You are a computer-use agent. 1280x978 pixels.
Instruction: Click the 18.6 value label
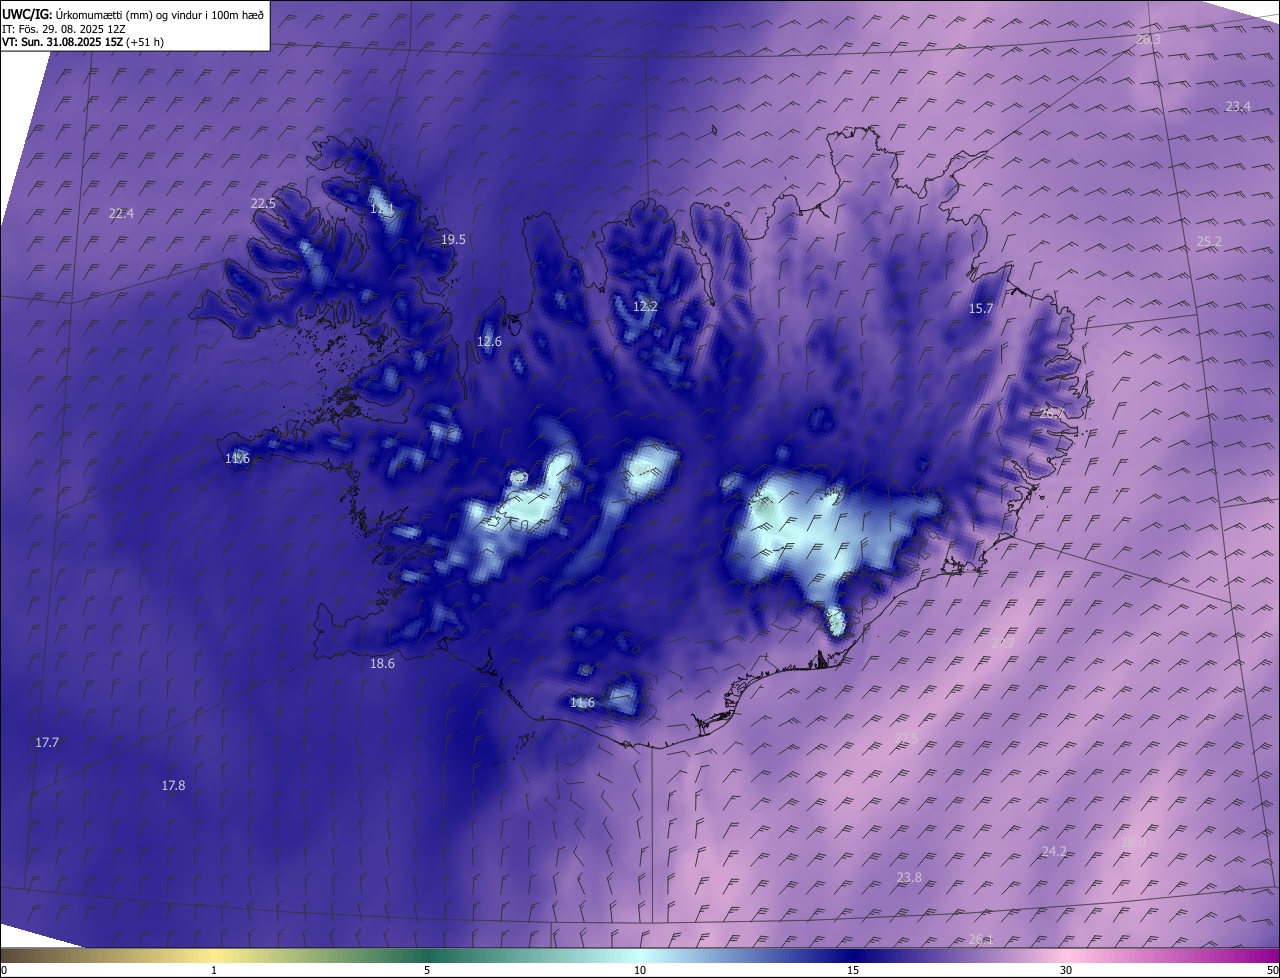pos(382,663)
